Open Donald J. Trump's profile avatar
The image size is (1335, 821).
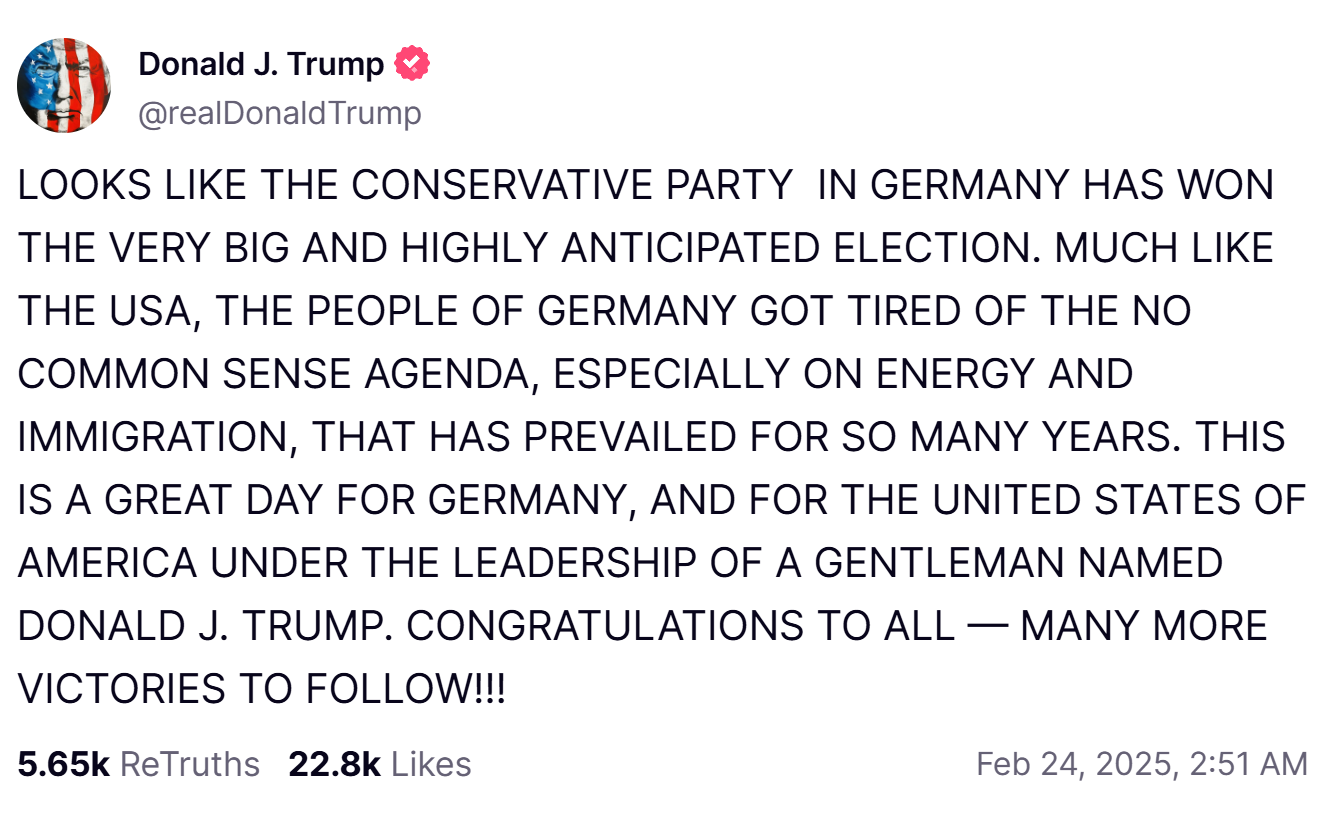[64, 85]
